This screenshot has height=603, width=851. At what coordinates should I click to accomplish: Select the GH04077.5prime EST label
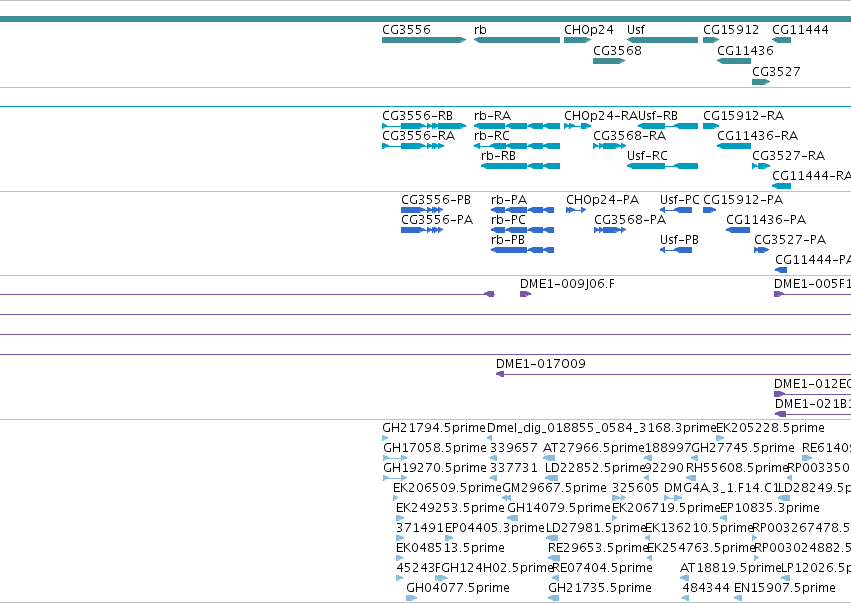[x=458, y=588]
